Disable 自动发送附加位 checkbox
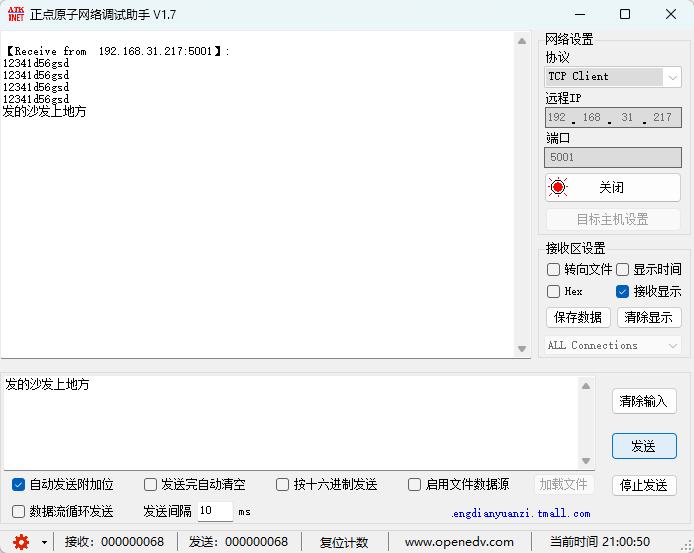 point(18,484)
